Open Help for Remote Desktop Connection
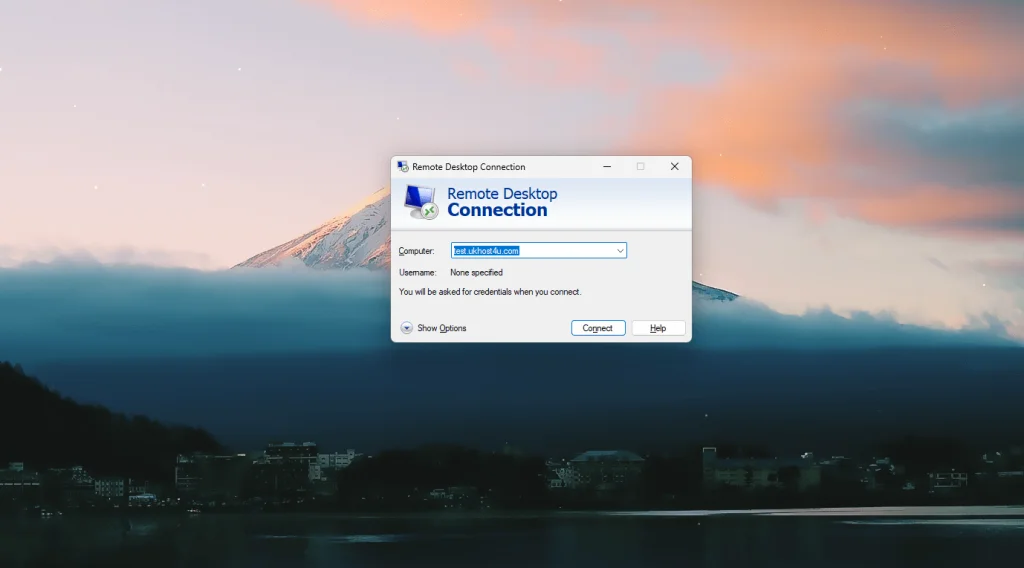The image size is (1024, 568). [x=658, y=328]
